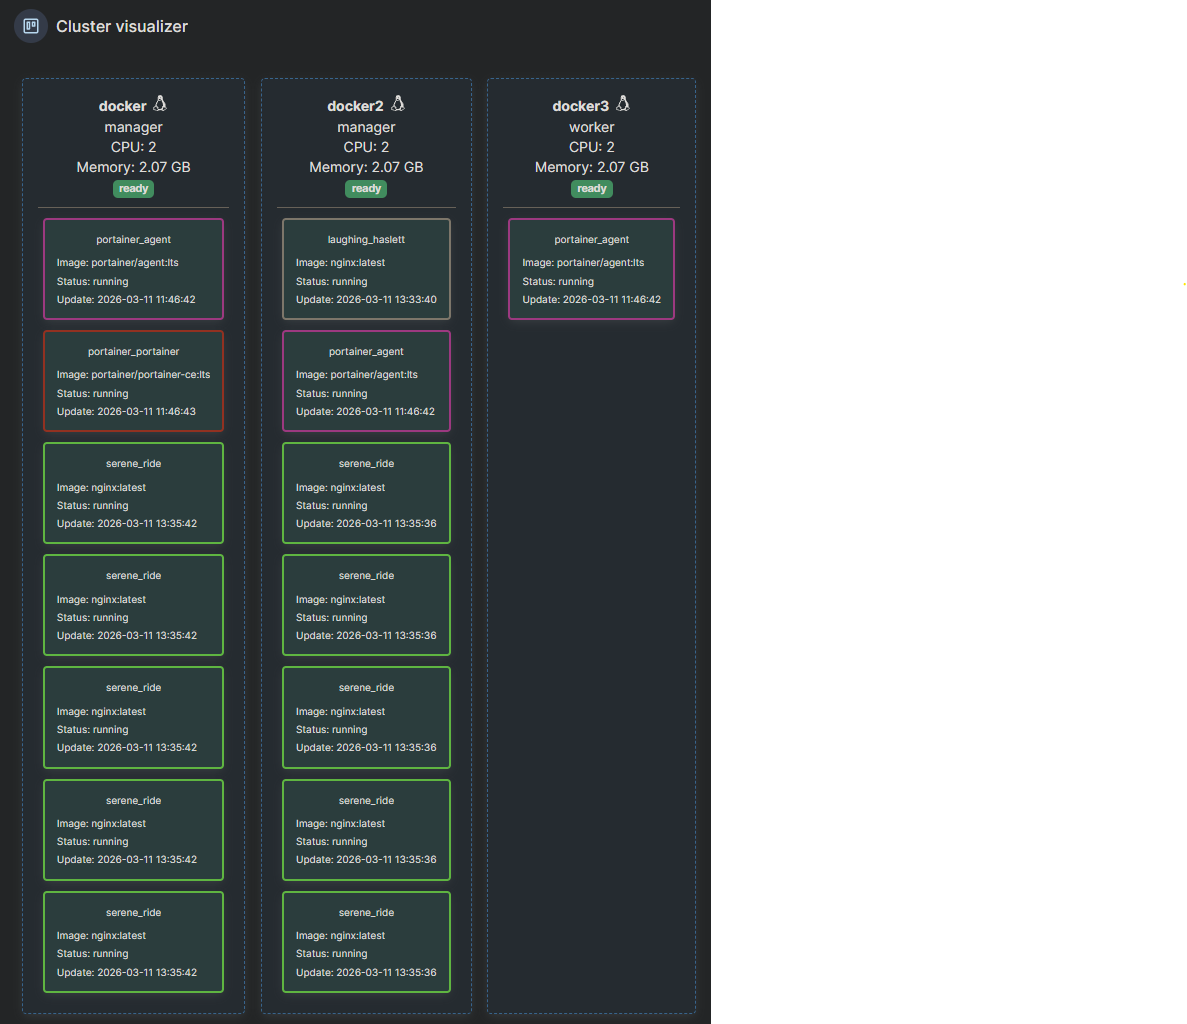Click the Linux penguin icon beside docker2
This screenshot has height=1024, width=1187.
(398, 104)
